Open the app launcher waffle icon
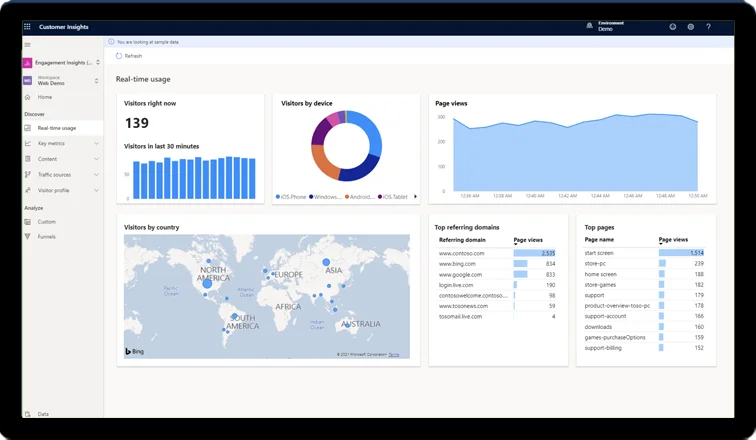Screen dimensions: 756x440 click(27, 27)
